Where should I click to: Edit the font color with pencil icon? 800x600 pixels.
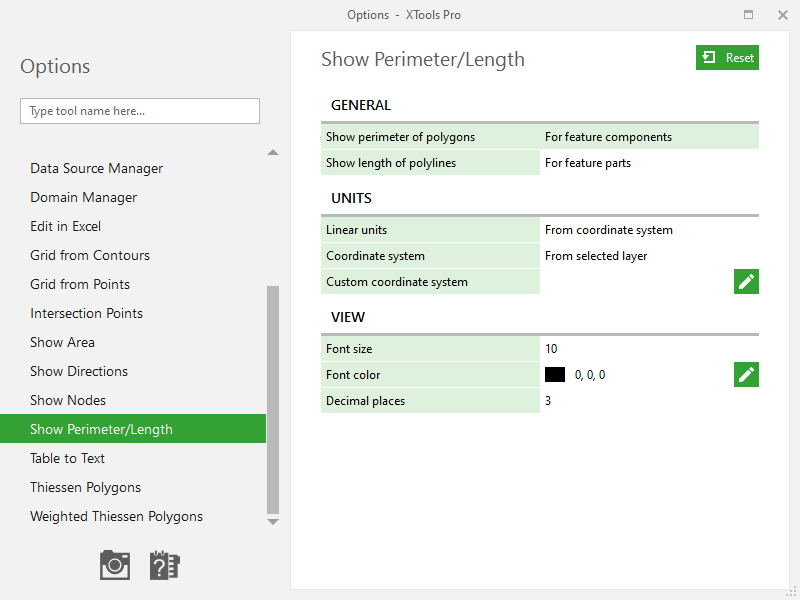pyautogui.click(x=746, y=374)
